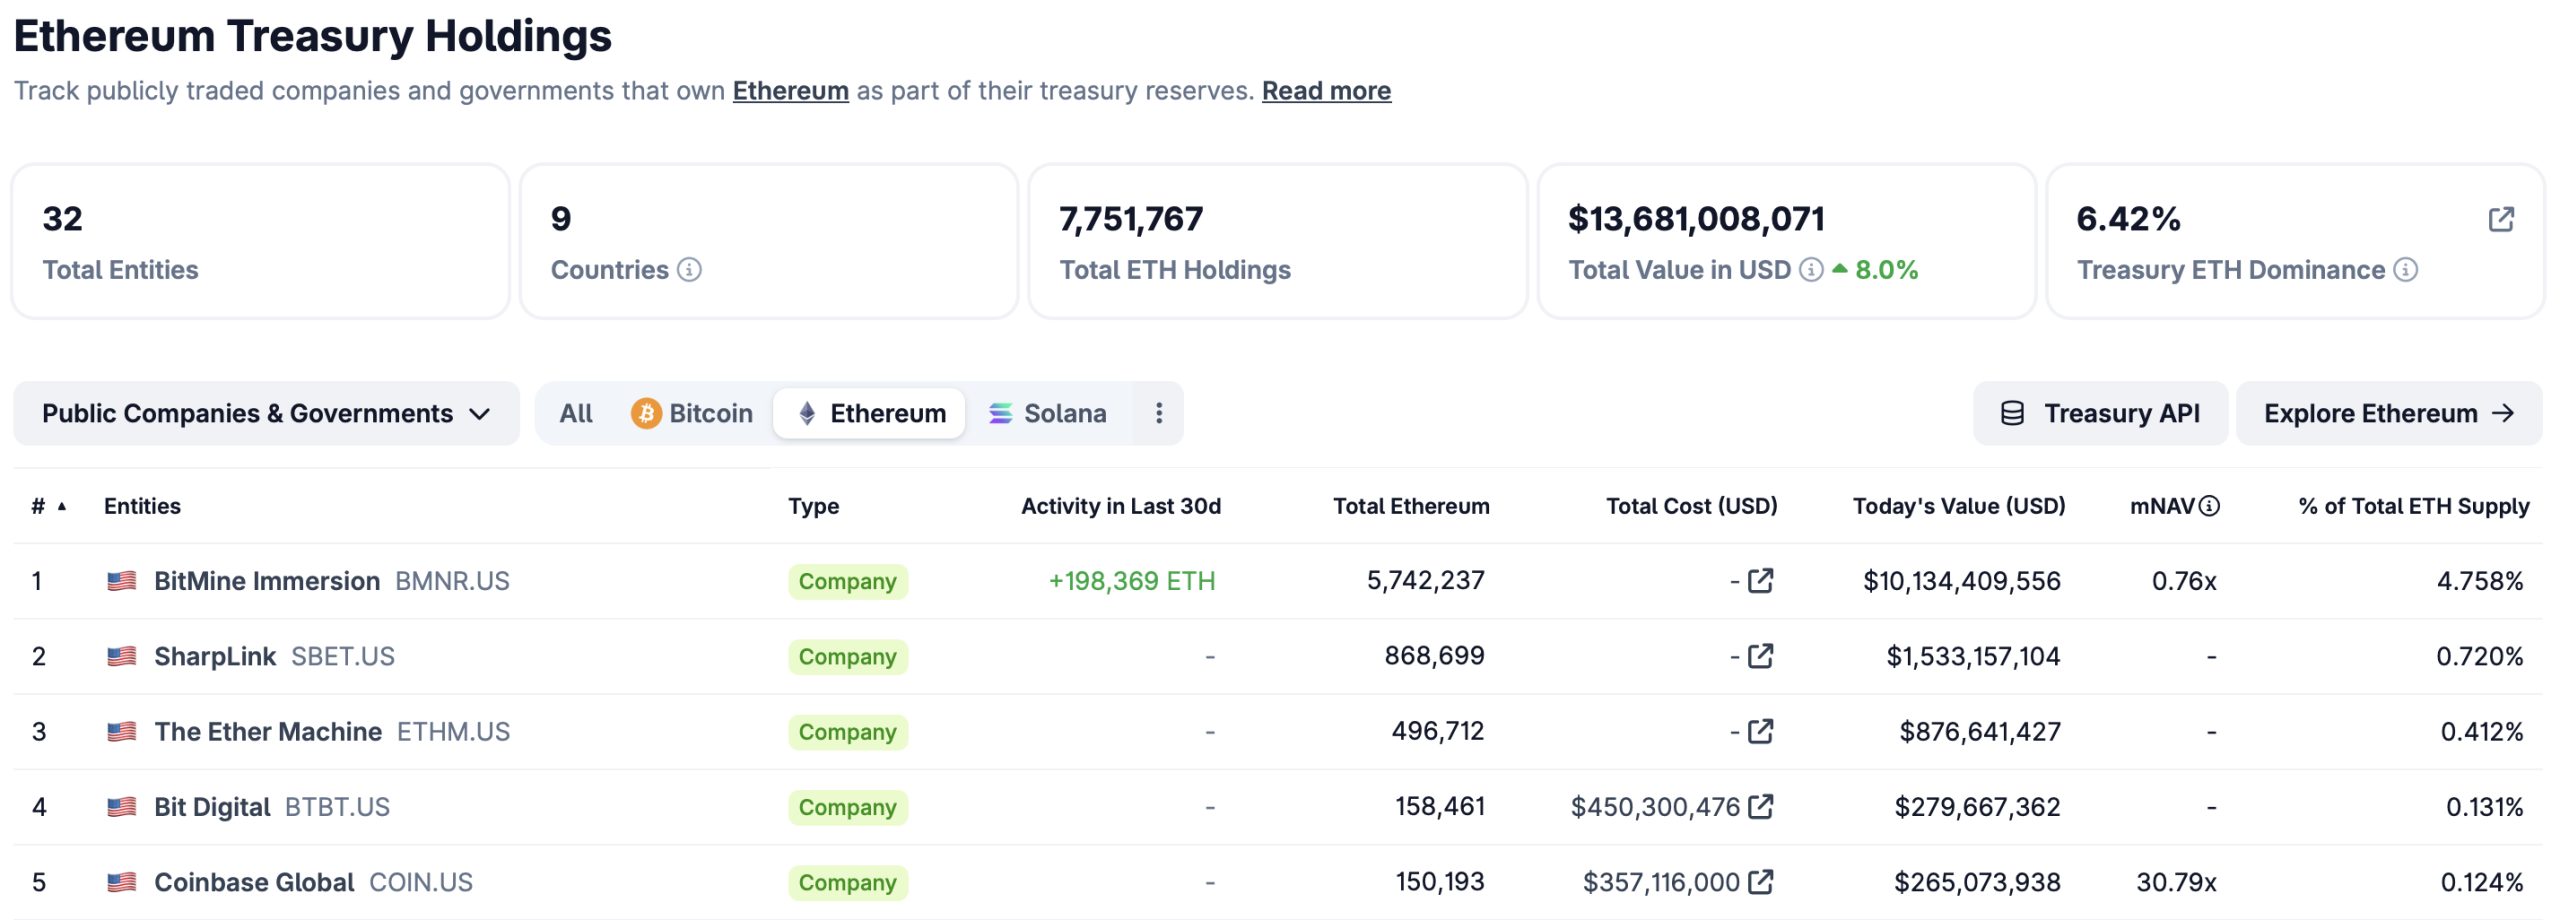This screenshot has width=2560, height=920.
Task: Open external link icon on Treasury ETH Dominance card
Action: pyautogui.click(x=2501, y=219)
